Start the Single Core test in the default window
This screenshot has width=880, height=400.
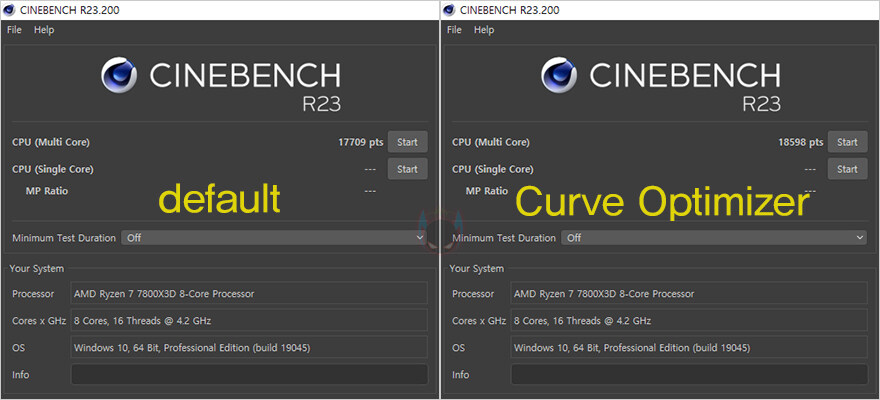[x=407, y=169]
